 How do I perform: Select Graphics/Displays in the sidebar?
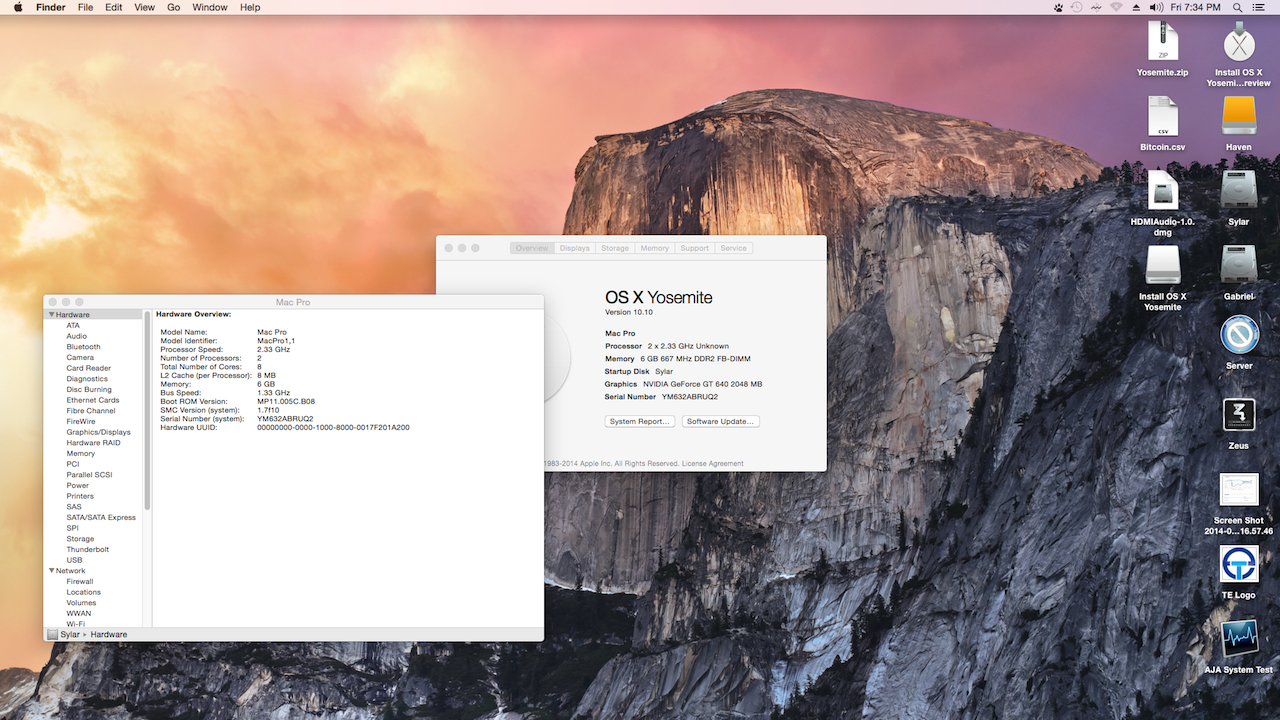pyautogui.click(x=99, y=432)
